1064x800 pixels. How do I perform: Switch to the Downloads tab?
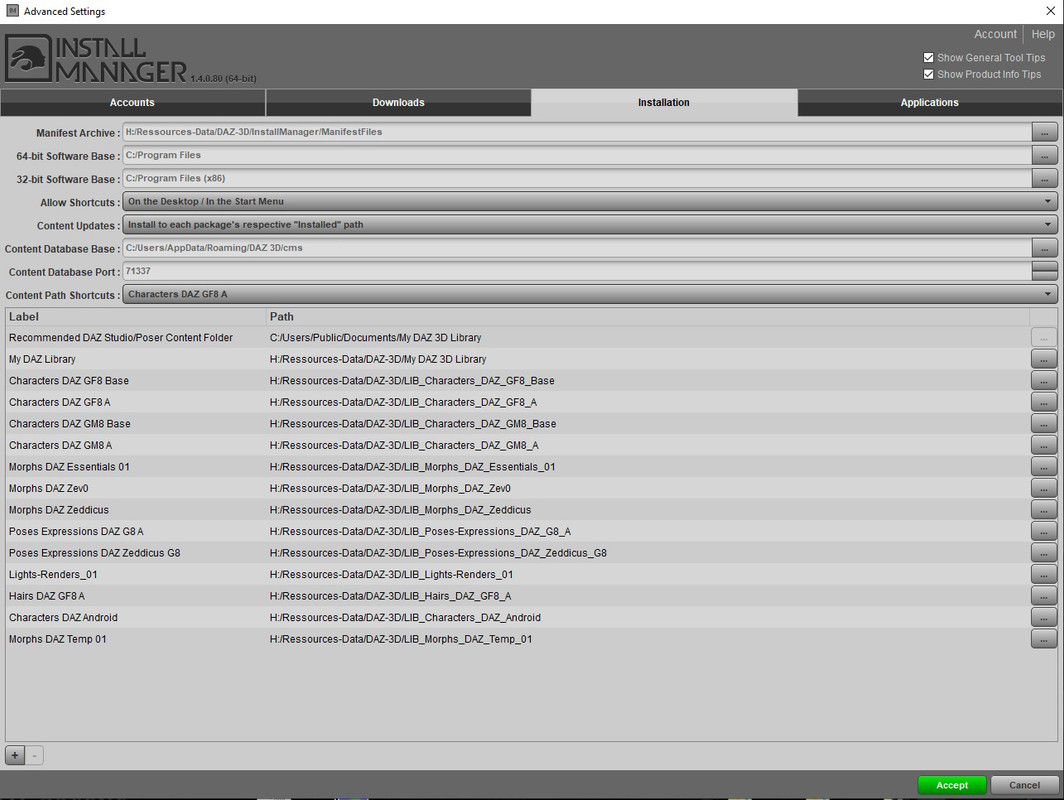tap(398, 102)
